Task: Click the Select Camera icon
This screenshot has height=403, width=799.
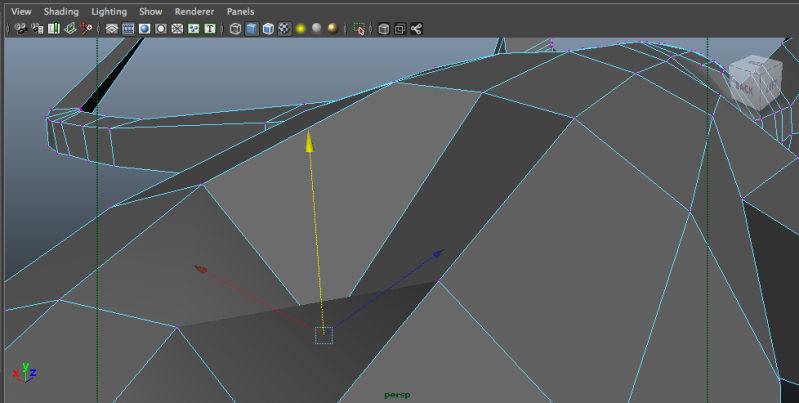Action: (20, 29)
